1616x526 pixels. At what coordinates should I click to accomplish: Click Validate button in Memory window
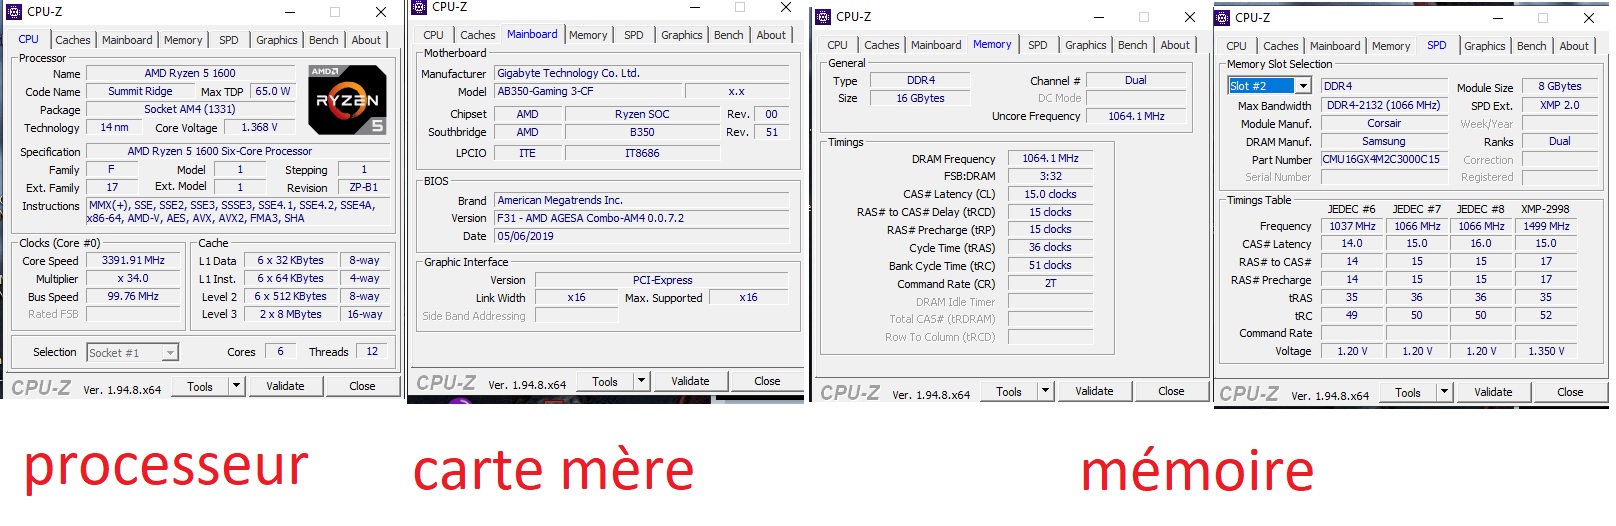1094,391
